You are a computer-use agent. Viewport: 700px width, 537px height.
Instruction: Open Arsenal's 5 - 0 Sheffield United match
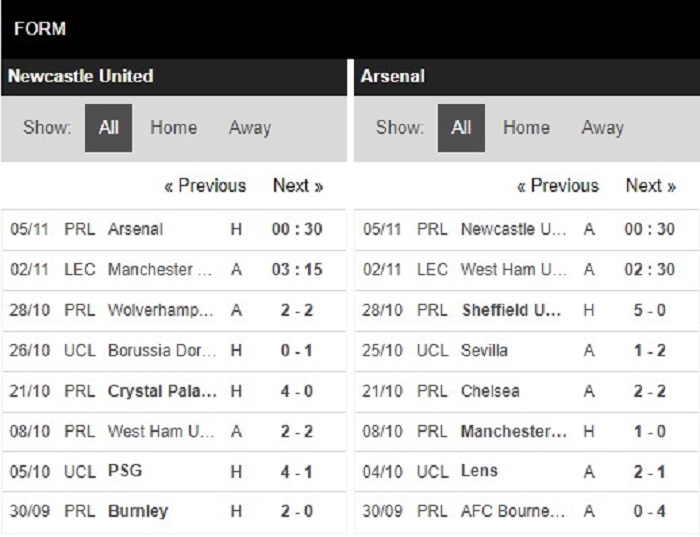pyautogui.click(x=511, y=310)
